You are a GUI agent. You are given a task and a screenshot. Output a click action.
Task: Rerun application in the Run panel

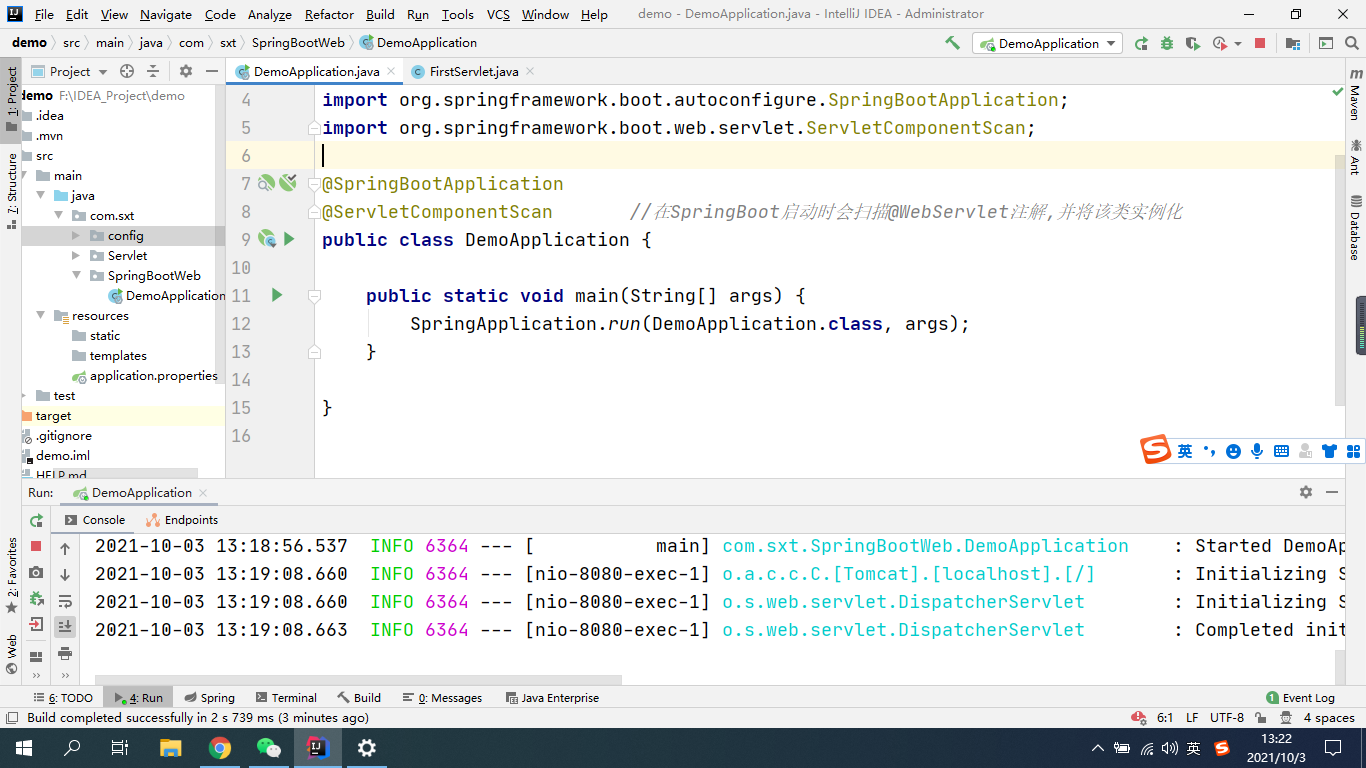click(x=36, y=520)
